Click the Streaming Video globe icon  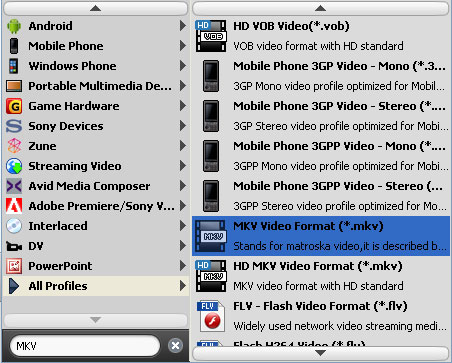tap(14, 166)
